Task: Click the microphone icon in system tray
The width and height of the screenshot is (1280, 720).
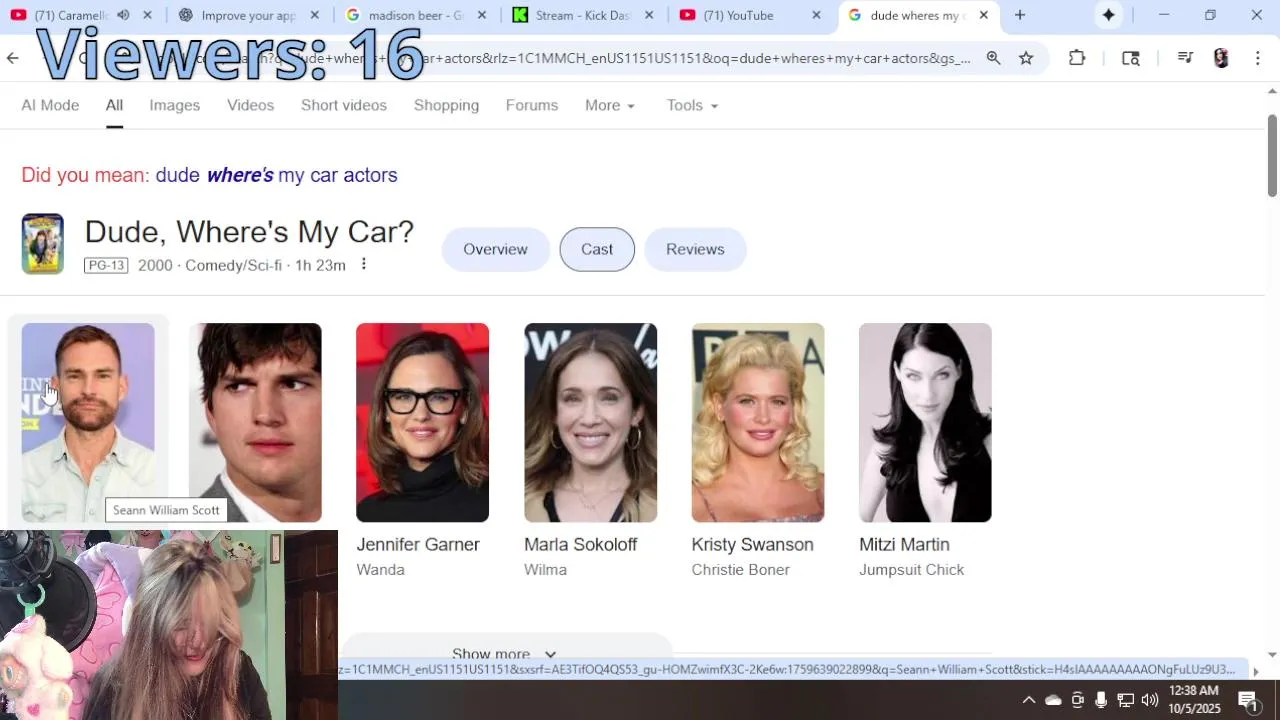Action: click(x=1101, y=700)
